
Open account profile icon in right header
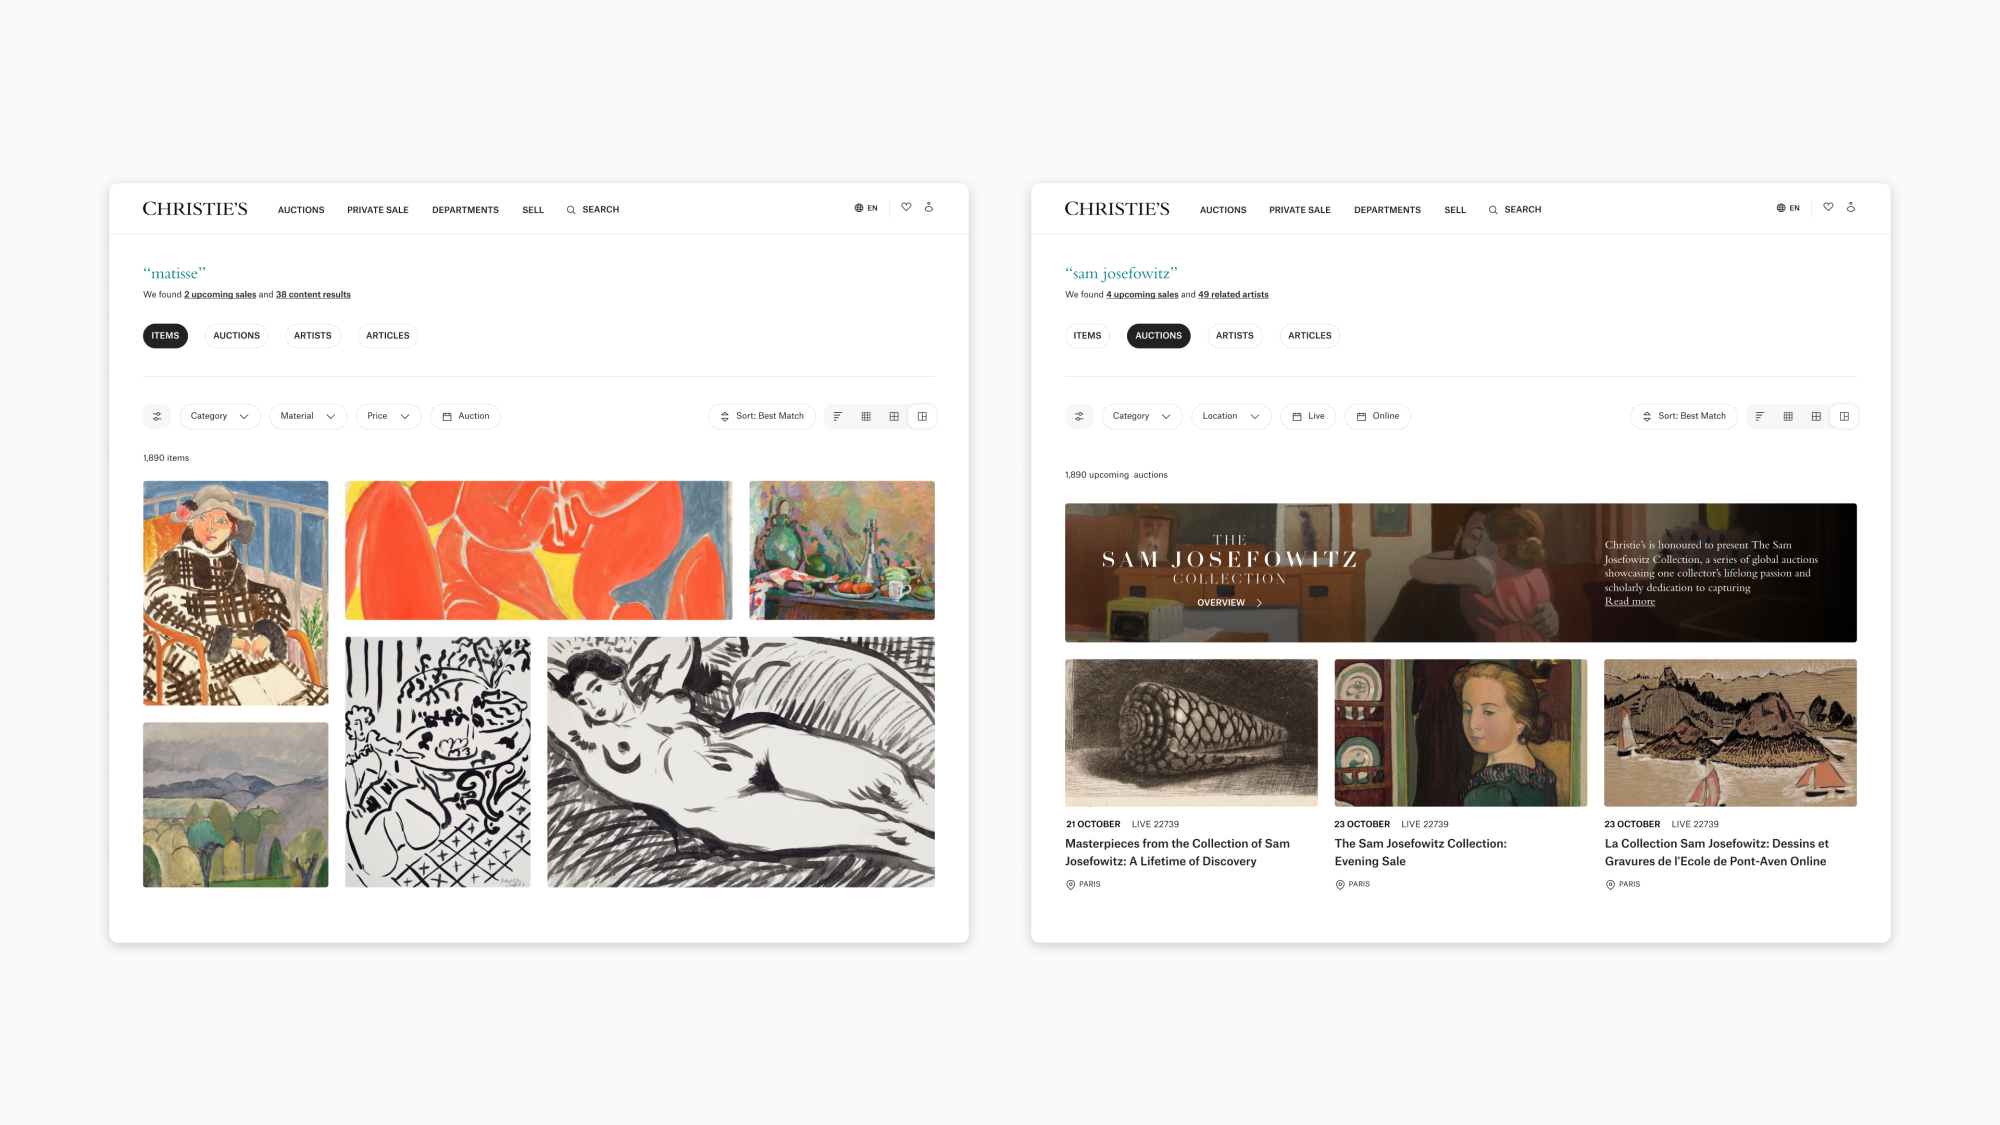1851,207
